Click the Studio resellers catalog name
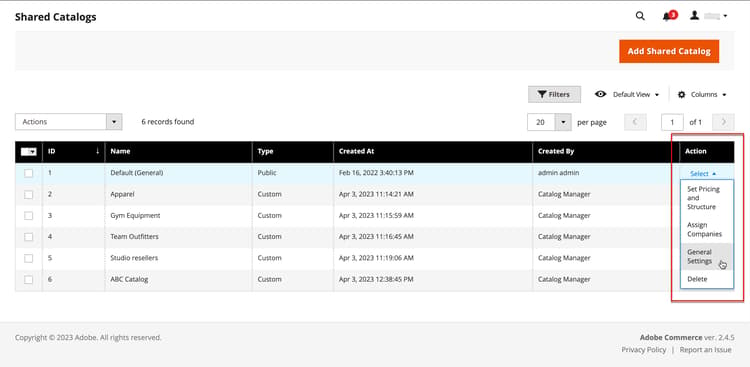This screenshot has width=750, height=367. (134, 258)
